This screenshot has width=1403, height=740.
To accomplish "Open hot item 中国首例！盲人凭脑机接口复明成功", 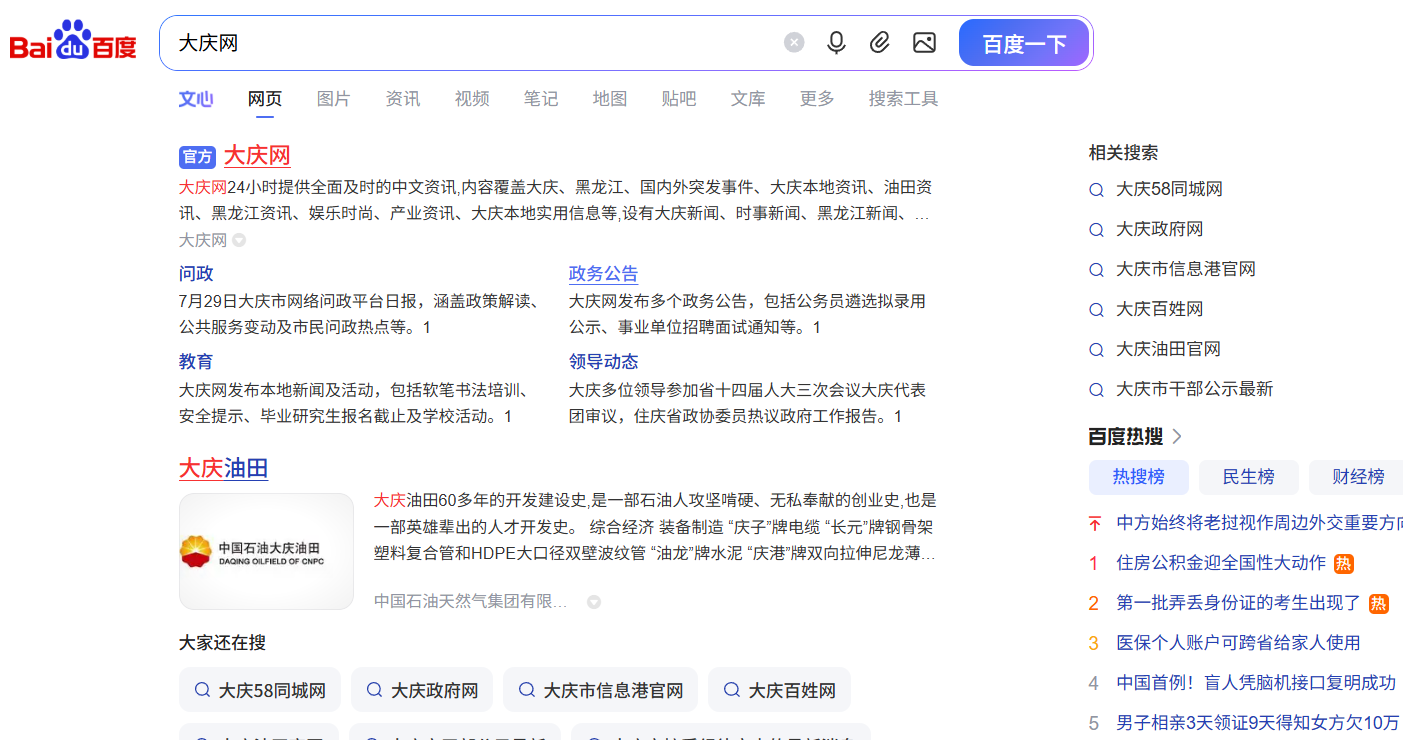I will point(1256,683).
